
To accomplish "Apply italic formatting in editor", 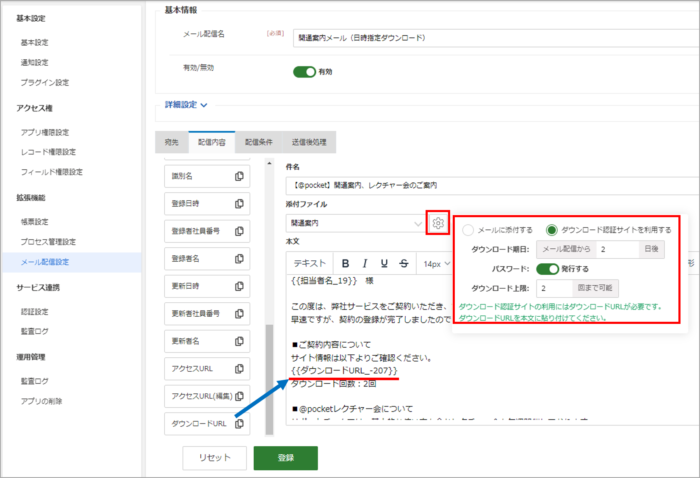I will coord(365,264).
